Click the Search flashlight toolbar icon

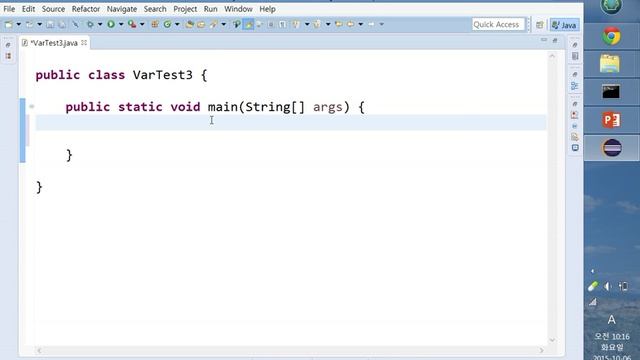point(213,24)
